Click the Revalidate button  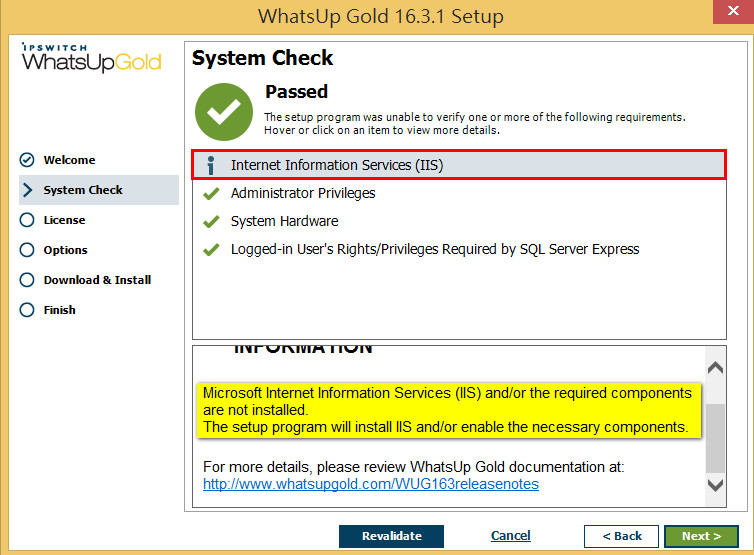391,536
